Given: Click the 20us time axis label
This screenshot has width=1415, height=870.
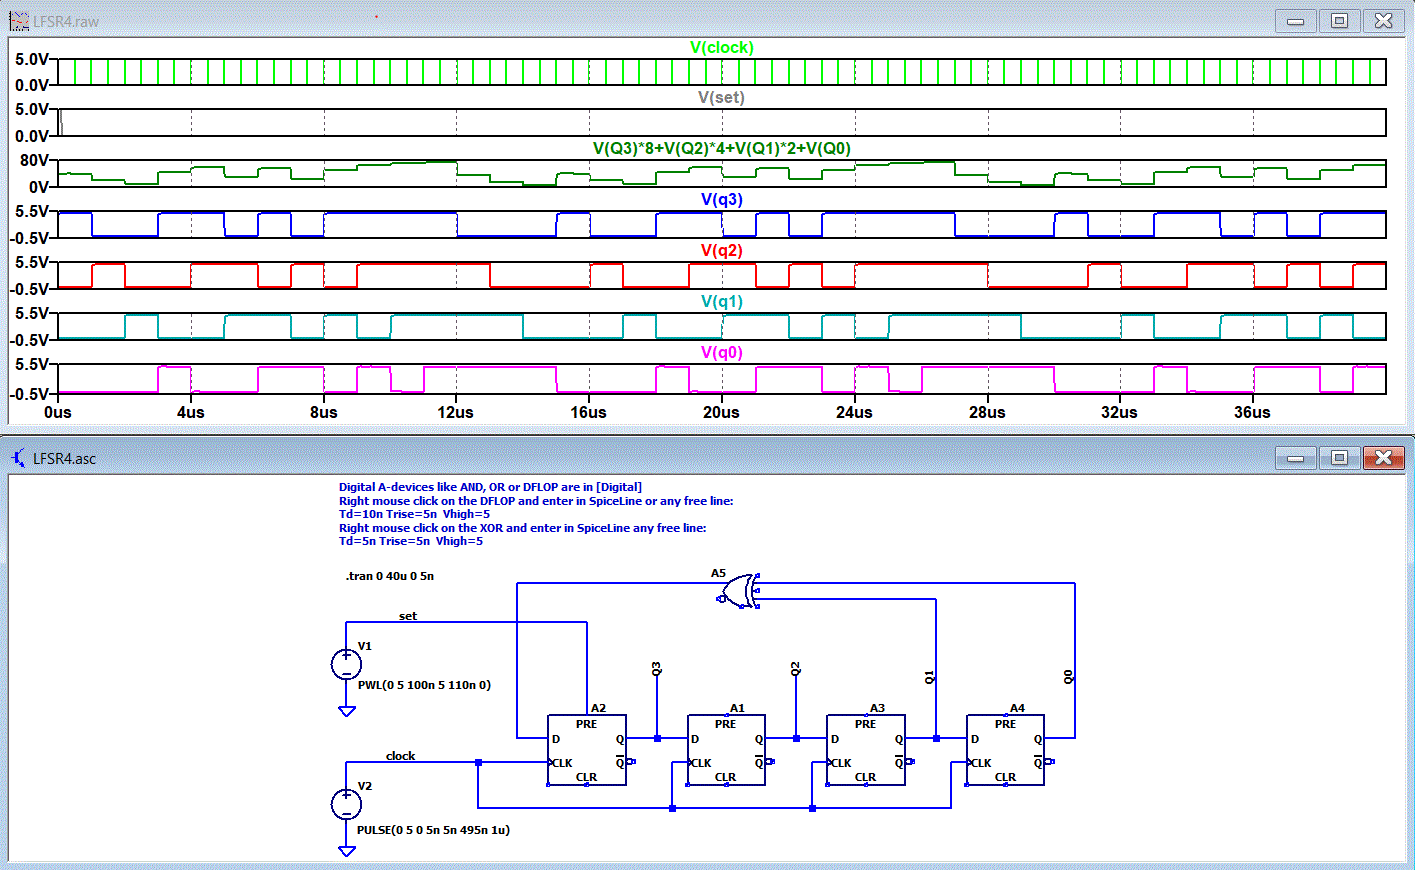Looking at the screenshot, I should click(721, 412).
